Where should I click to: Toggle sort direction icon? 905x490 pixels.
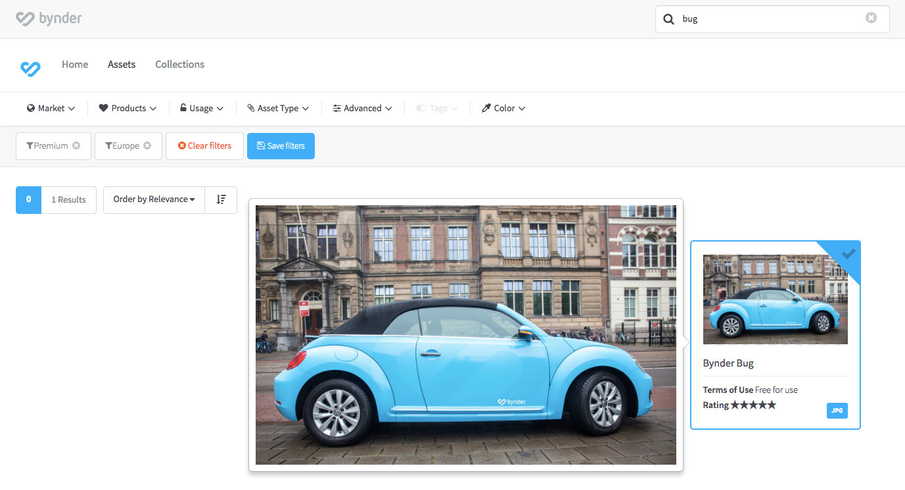[221, 200]
